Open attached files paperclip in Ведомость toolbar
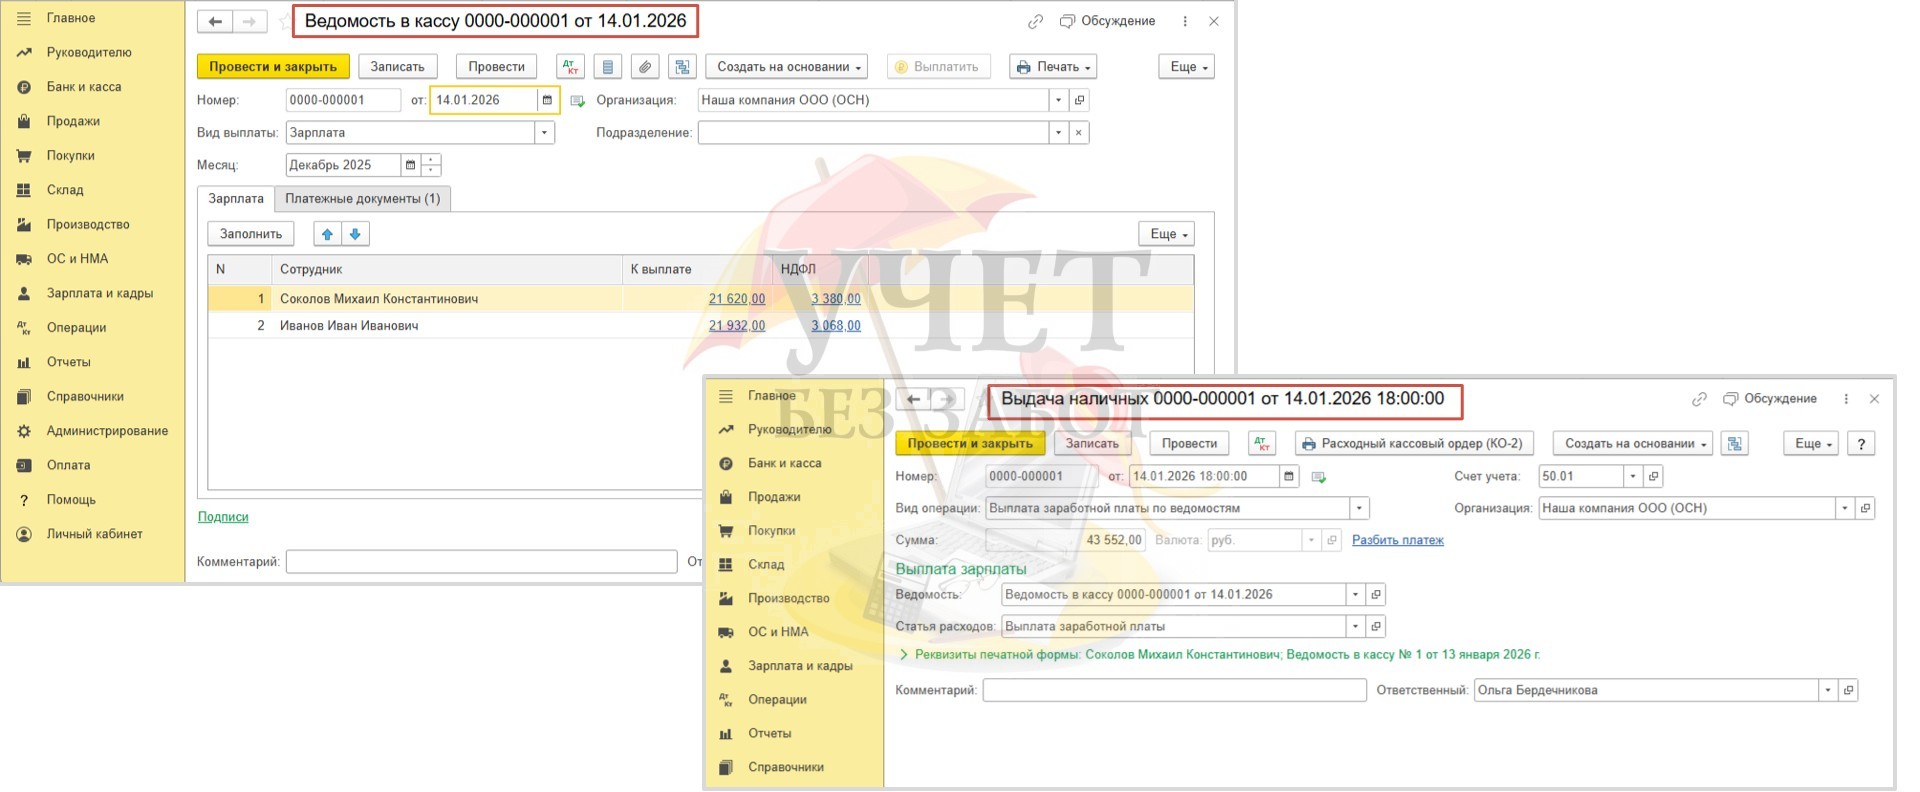Viewport: 1920px width, 792px height. pyautogui.click(x=645, y=67)
